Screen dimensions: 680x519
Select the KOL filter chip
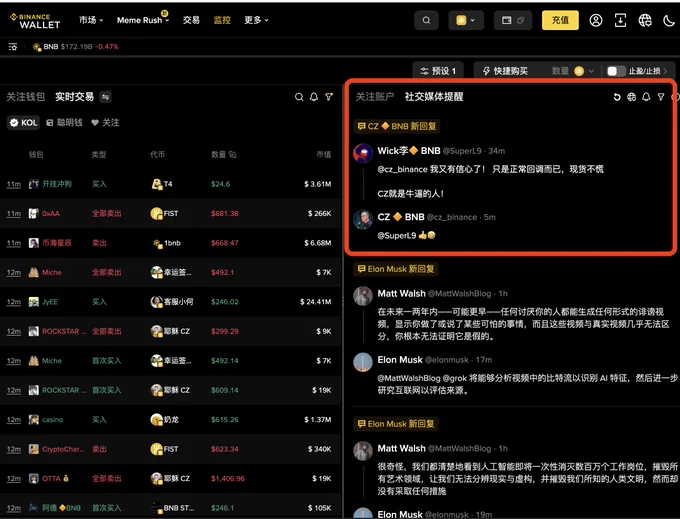[x=23, y=123]
